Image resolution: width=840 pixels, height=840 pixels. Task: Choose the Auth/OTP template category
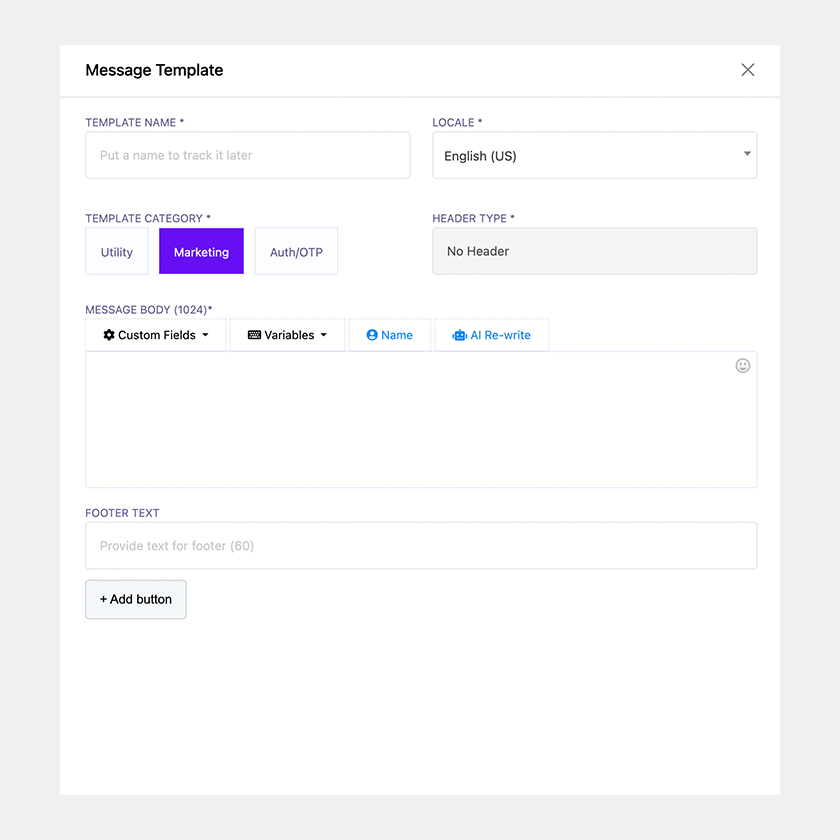tap(296, 252)
